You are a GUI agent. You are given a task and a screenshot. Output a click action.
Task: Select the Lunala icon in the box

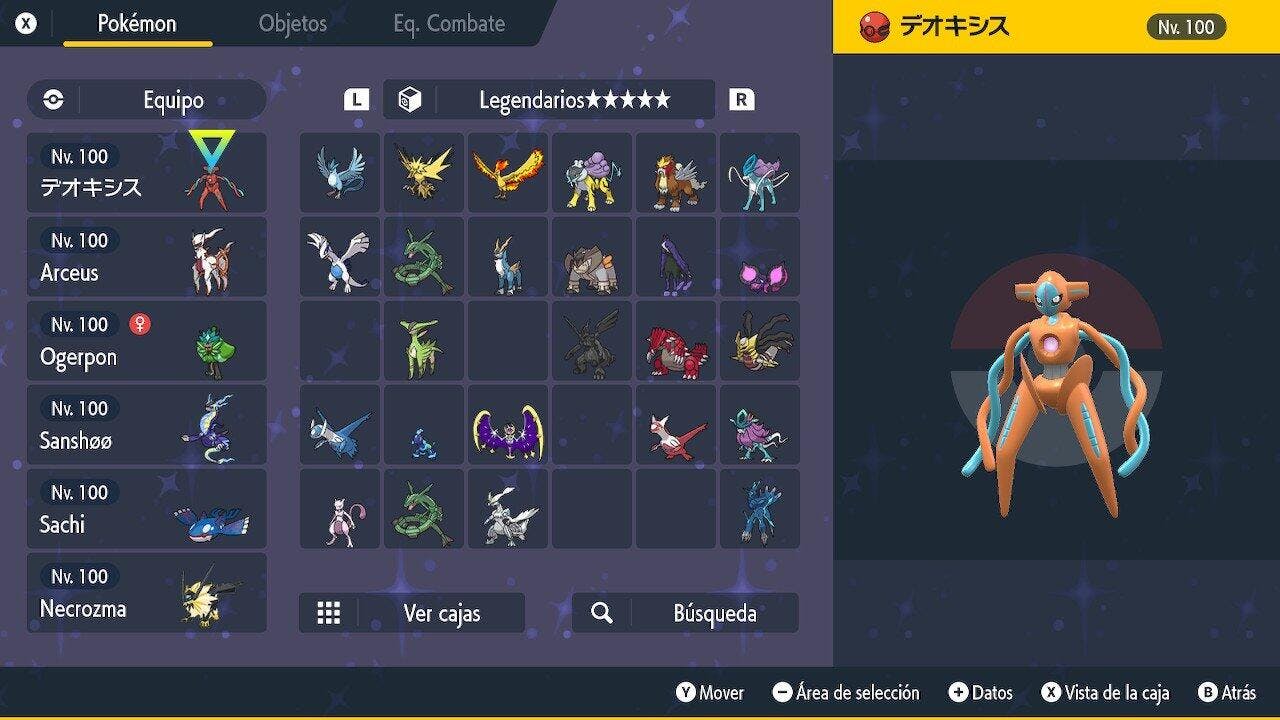(x=508, y=424)
